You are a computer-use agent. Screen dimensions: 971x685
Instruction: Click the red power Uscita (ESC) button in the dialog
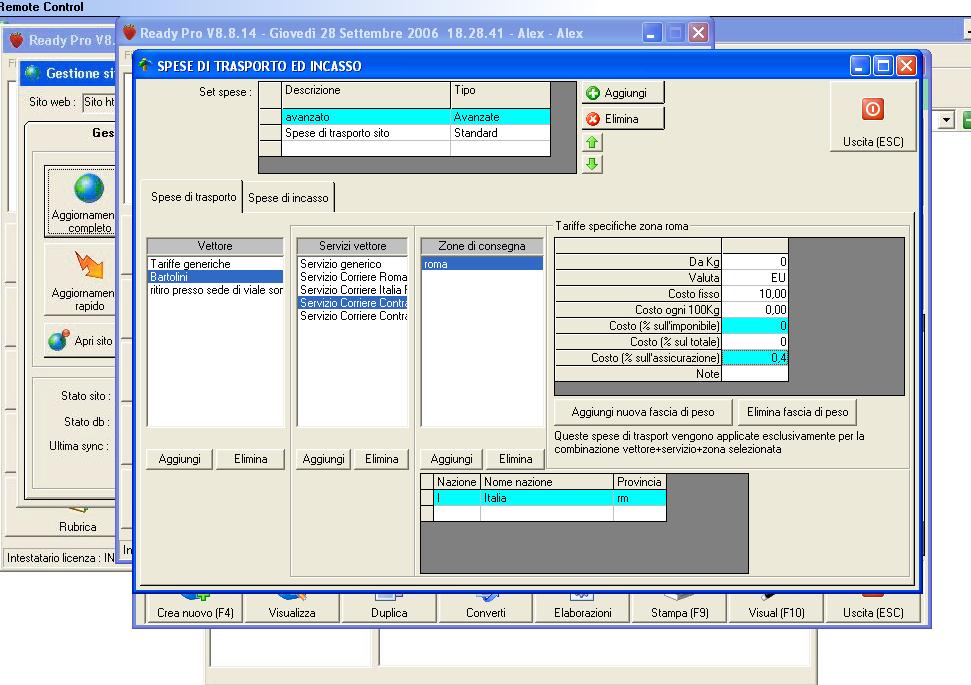pyautogui.click(x=873, y=116)
